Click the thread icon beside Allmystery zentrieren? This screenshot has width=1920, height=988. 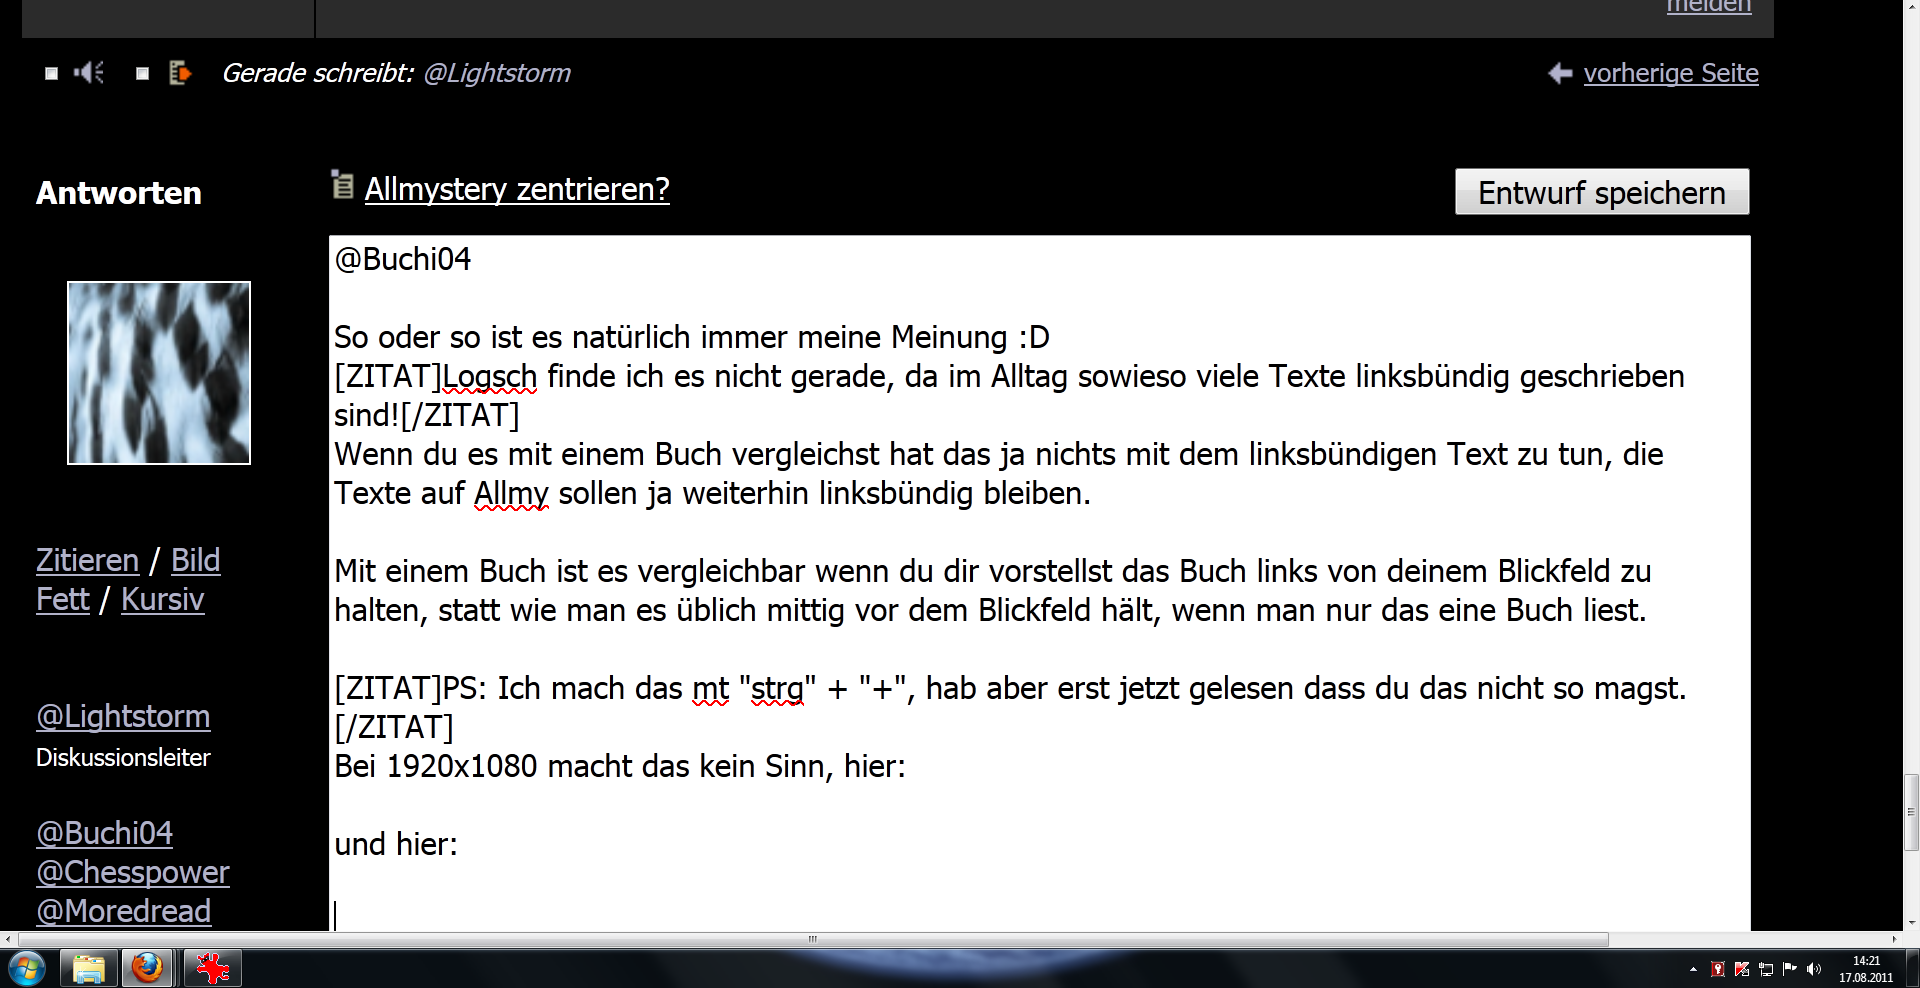[343, 185]
